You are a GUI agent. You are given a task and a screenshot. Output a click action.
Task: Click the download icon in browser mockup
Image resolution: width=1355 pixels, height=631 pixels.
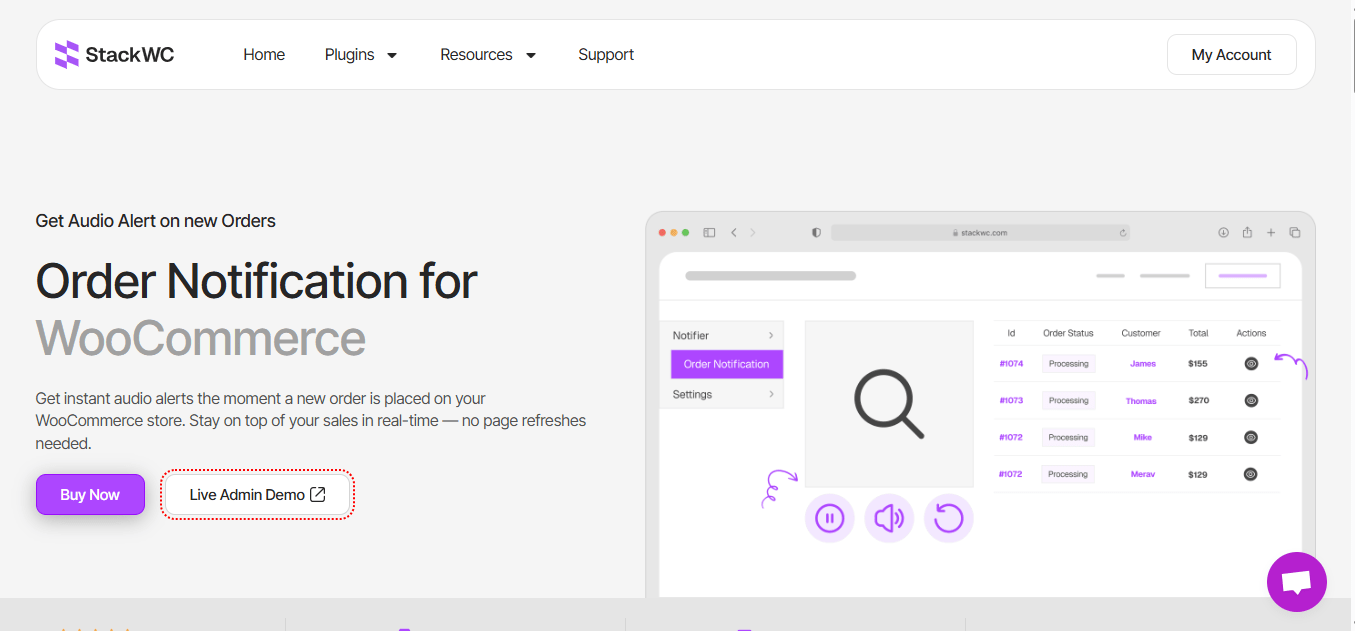[1223, 233]
